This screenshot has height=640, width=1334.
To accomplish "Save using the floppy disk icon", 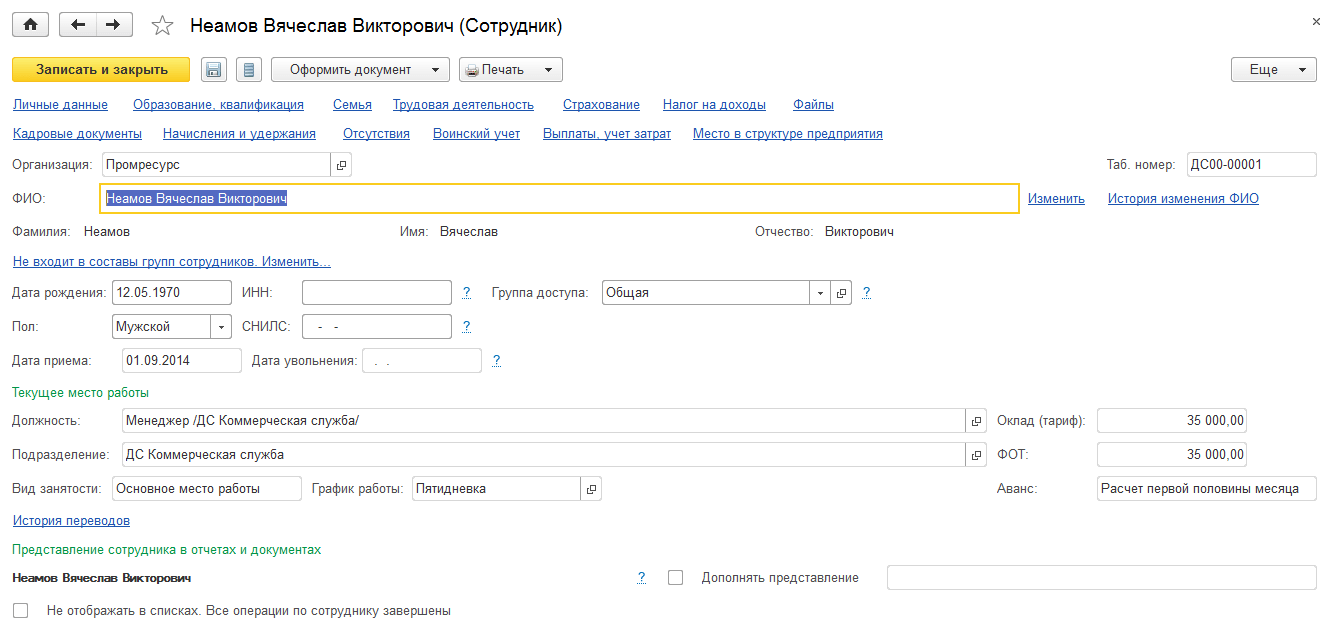I will pos(213,70).
